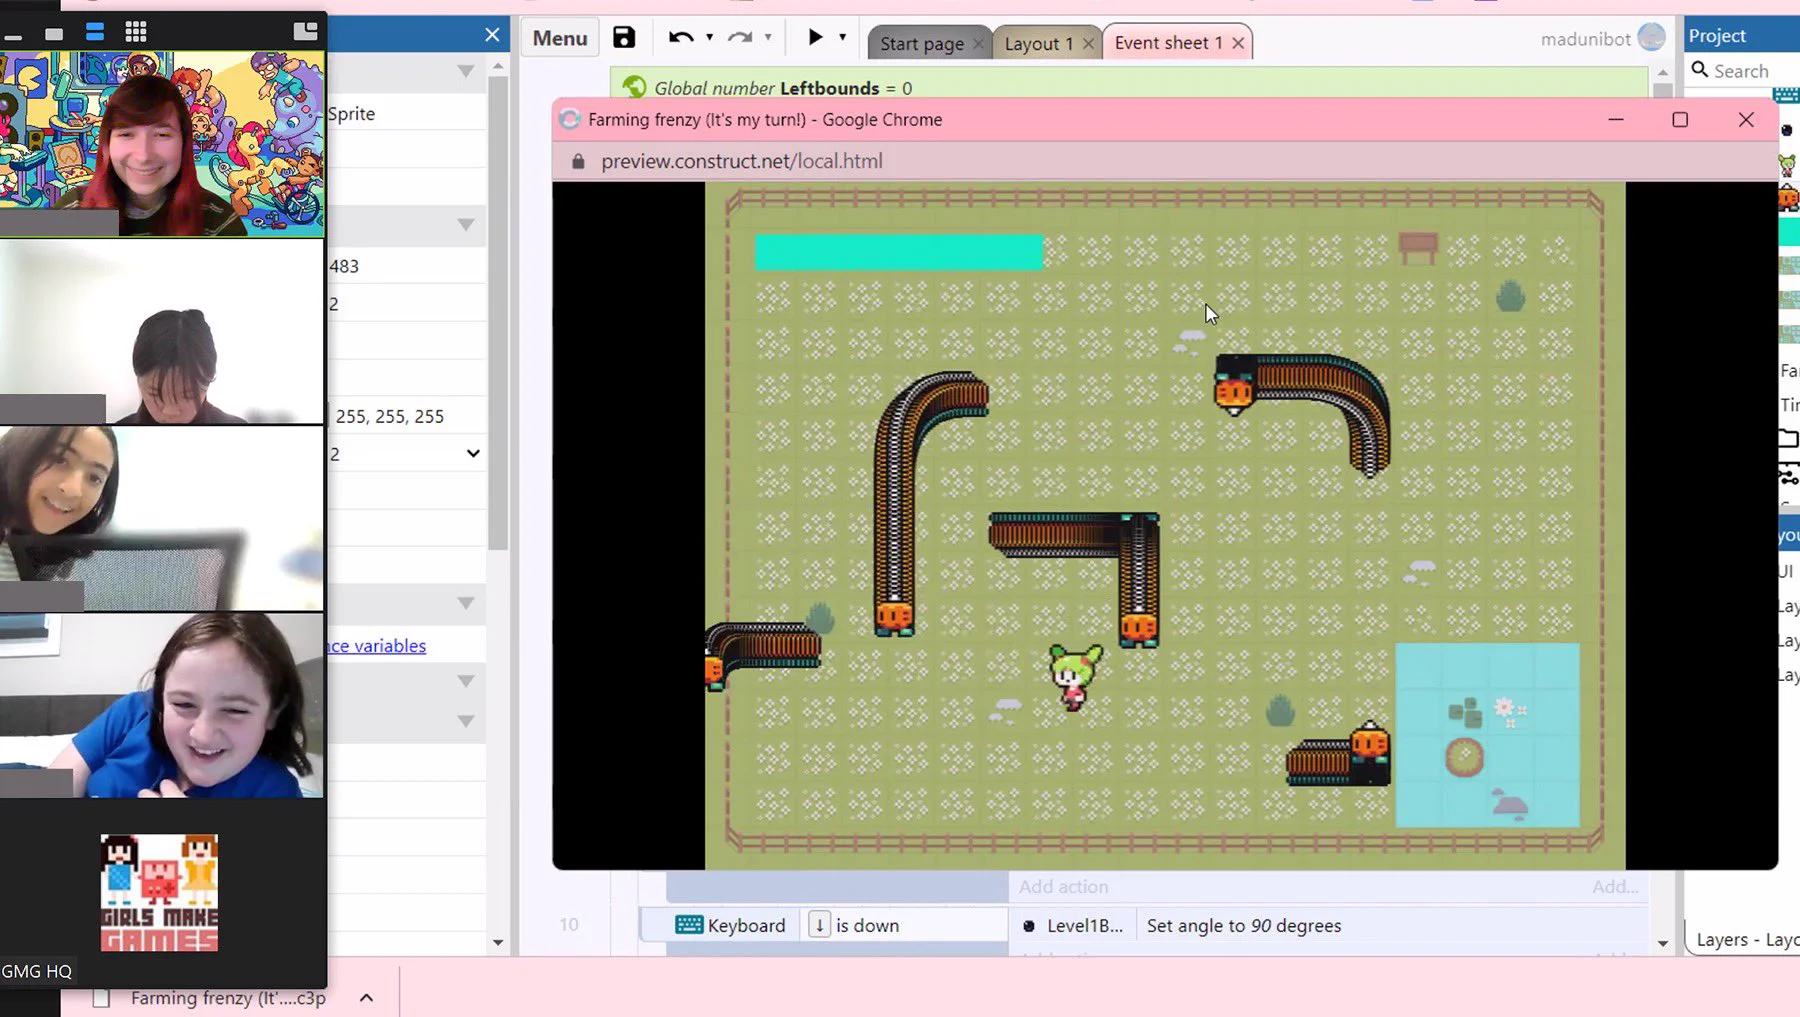Click the down arrow of the event sheet scrollbar
Viewport: 1800px width, 1017px height.
[1663, 943]
